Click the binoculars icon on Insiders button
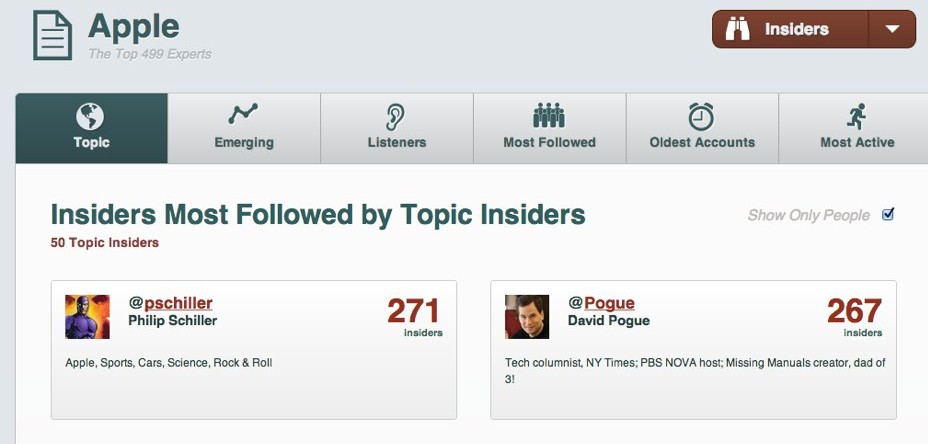This screenshot has height=444, width=928. (738, 29)
